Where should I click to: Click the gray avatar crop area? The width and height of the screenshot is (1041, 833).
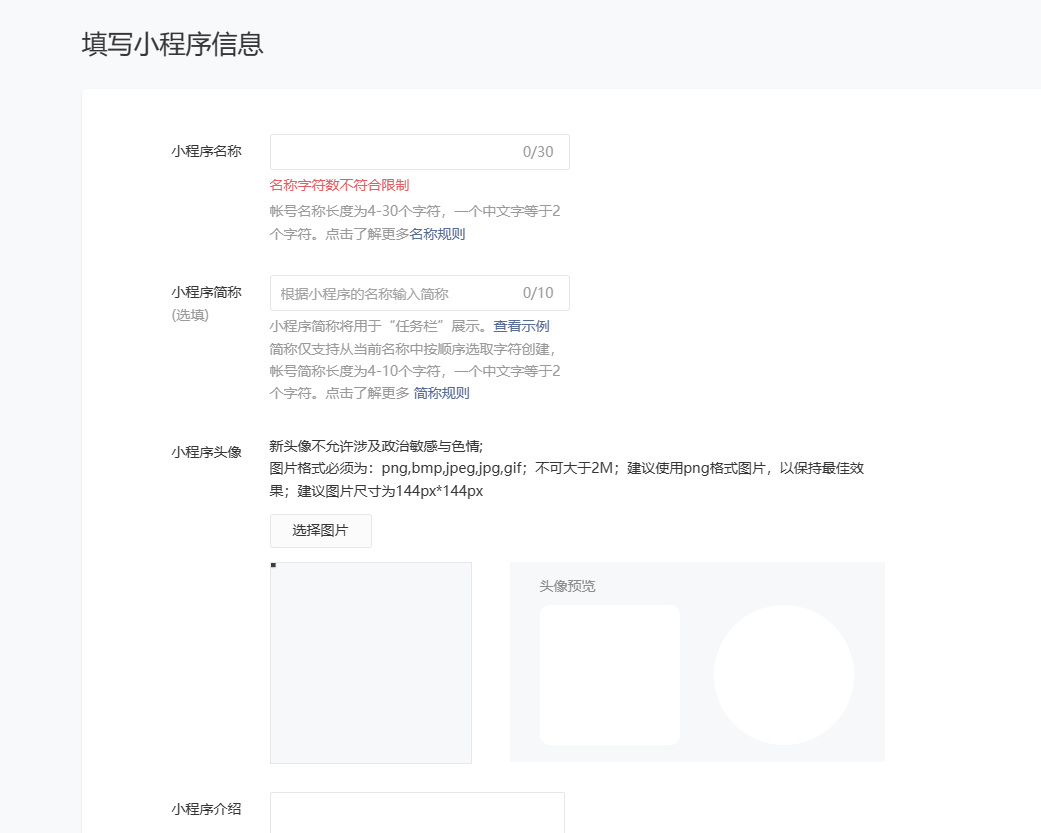(371, 663)
